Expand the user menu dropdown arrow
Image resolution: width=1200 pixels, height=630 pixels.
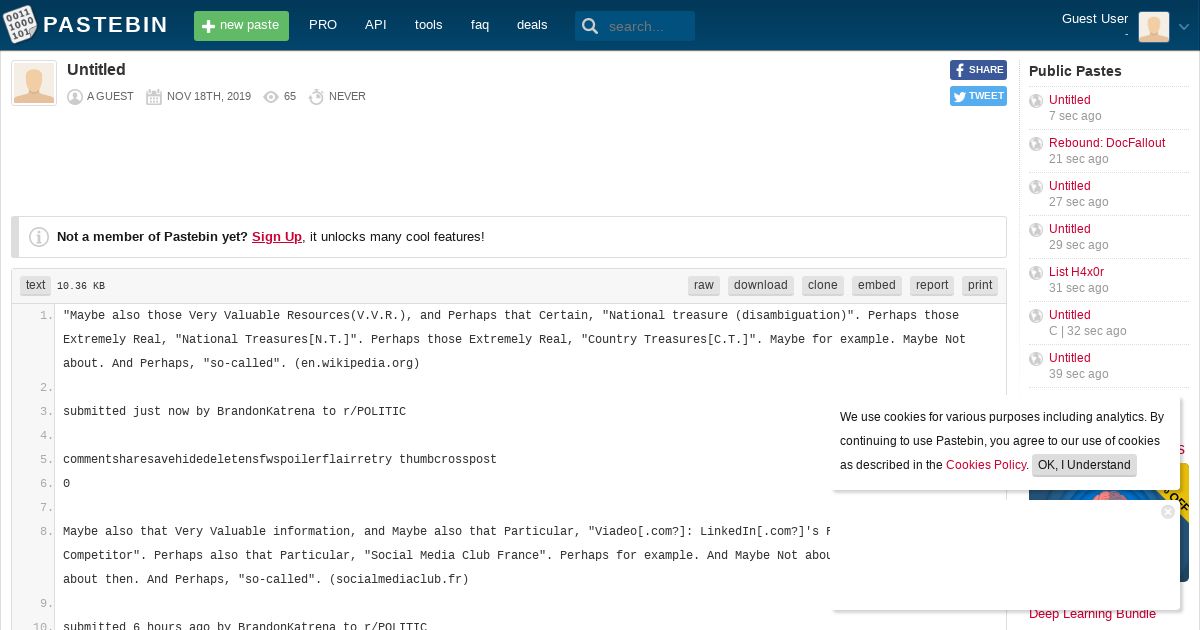(x=1184, y=28)
